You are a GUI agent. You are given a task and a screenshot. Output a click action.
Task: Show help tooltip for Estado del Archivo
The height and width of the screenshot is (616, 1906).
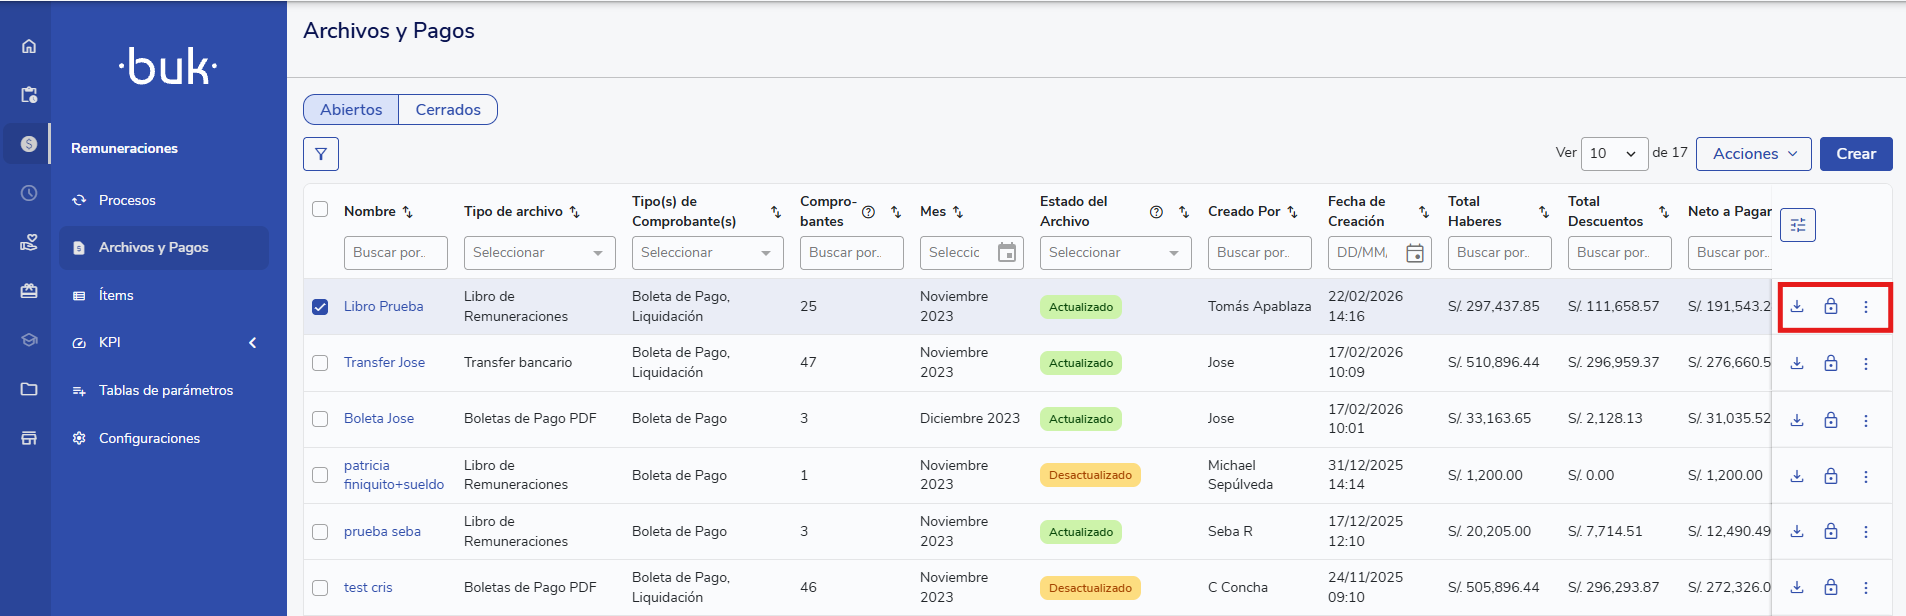click(x=1156, y=212)
